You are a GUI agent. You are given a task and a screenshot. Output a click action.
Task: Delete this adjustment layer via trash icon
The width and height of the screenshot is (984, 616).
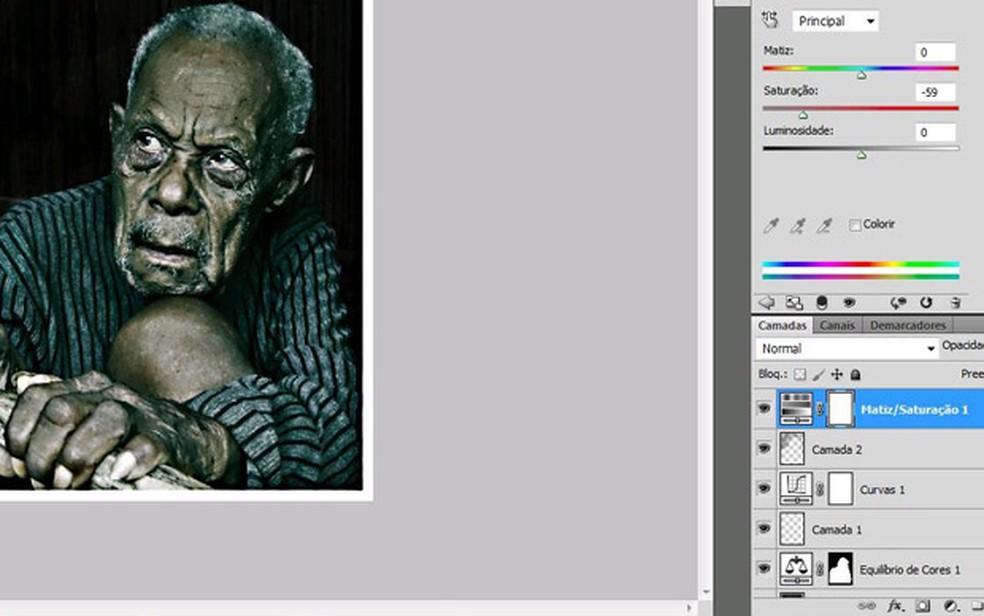(955, 302)
